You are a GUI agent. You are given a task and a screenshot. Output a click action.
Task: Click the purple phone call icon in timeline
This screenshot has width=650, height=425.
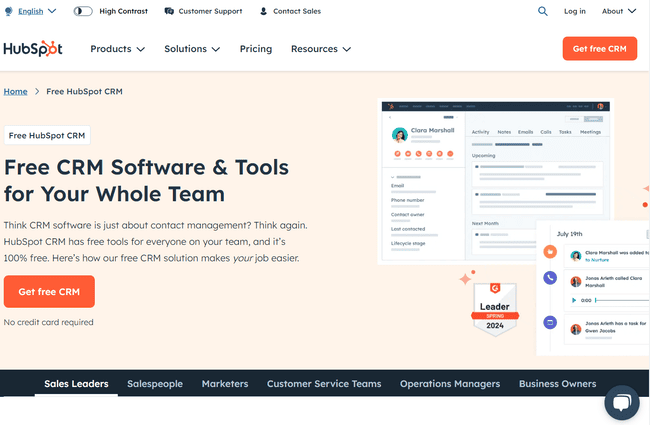tap(550, 278)
